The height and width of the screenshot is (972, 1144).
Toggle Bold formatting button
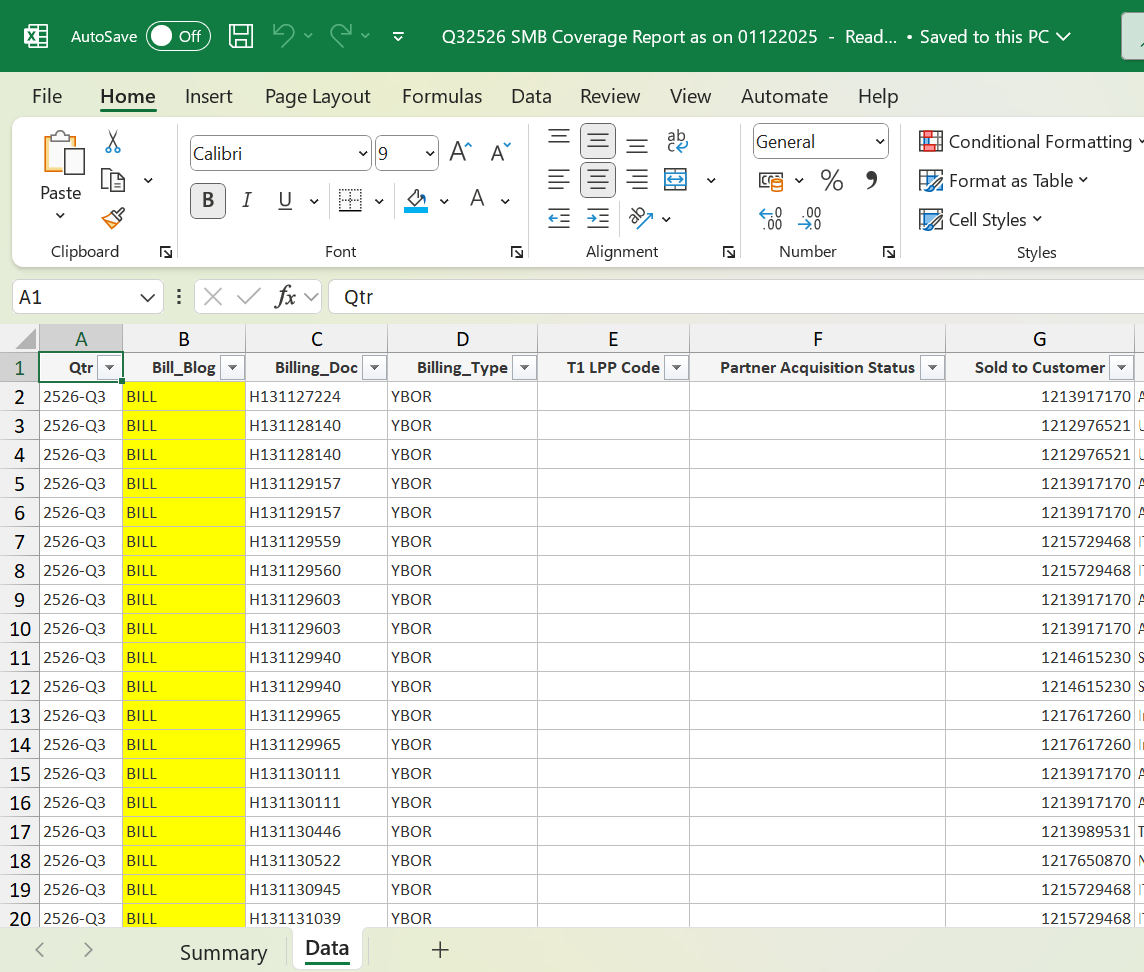208,200
